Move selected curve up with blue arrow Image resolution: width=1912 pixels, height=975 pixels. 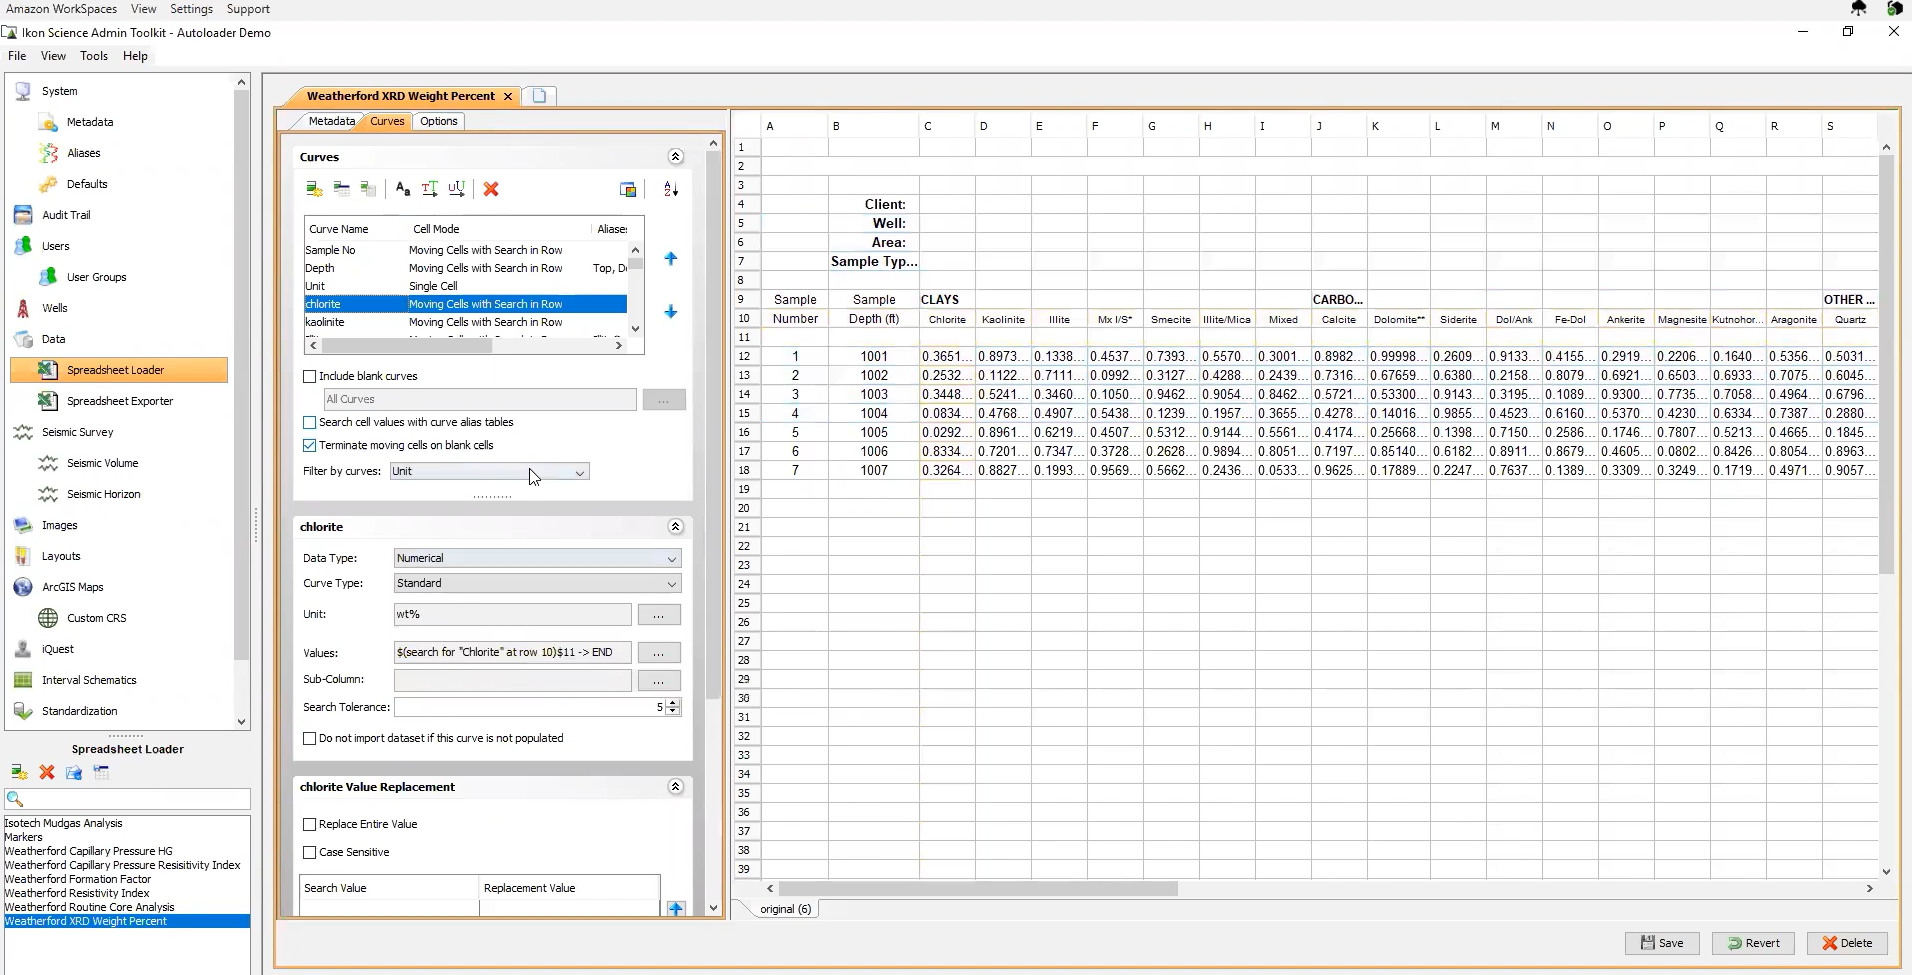point(671,258)
